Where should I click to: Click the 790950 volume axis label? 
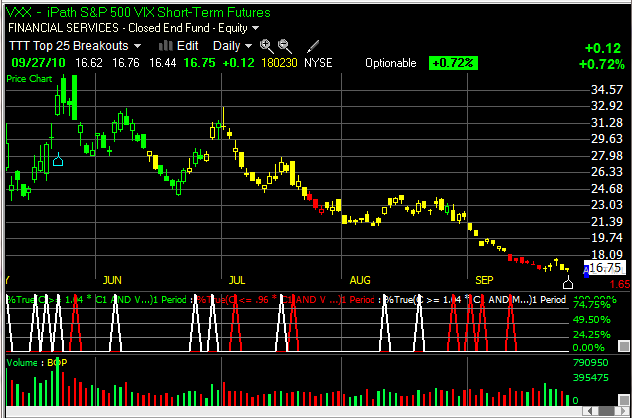pos(590,363)
